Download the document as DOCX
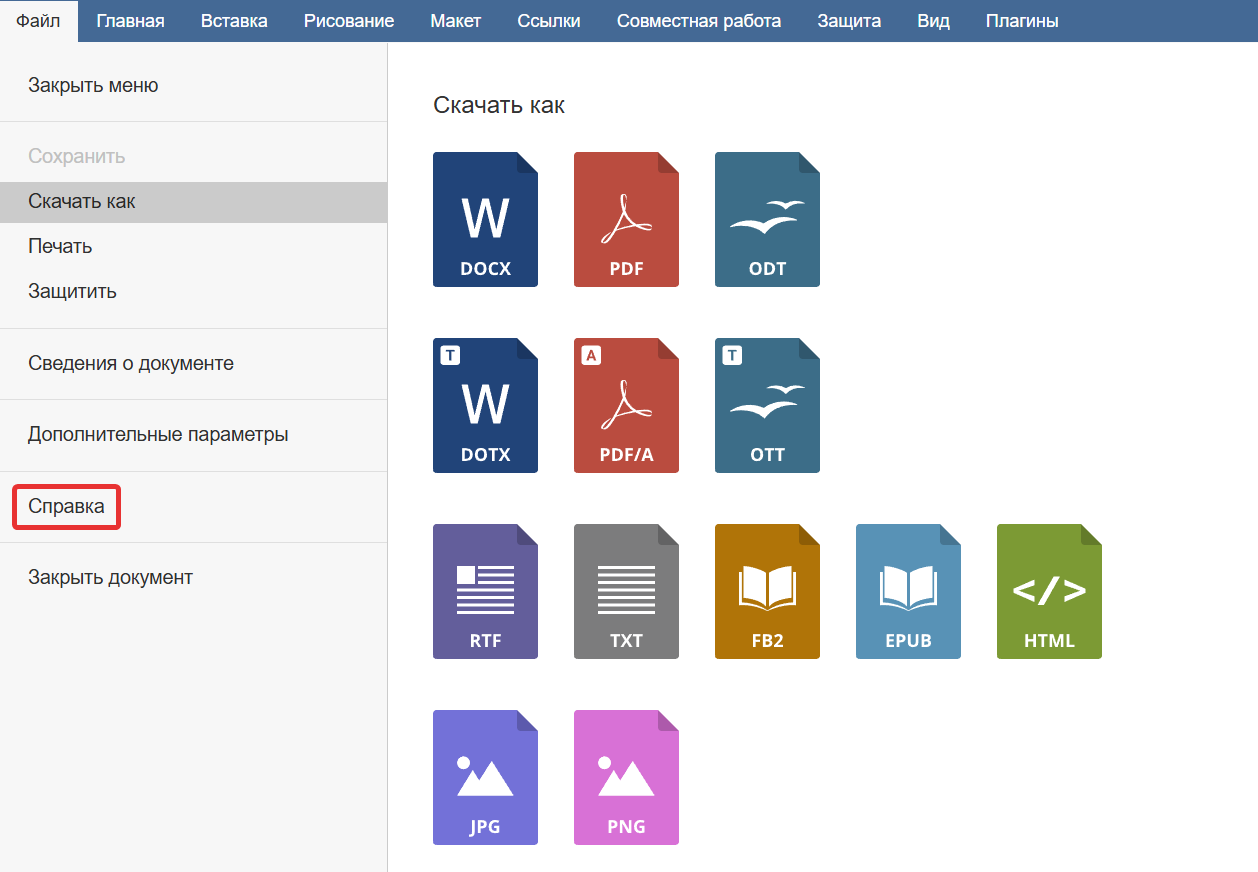The image size is (1258, 872). (x=485, y=219)
